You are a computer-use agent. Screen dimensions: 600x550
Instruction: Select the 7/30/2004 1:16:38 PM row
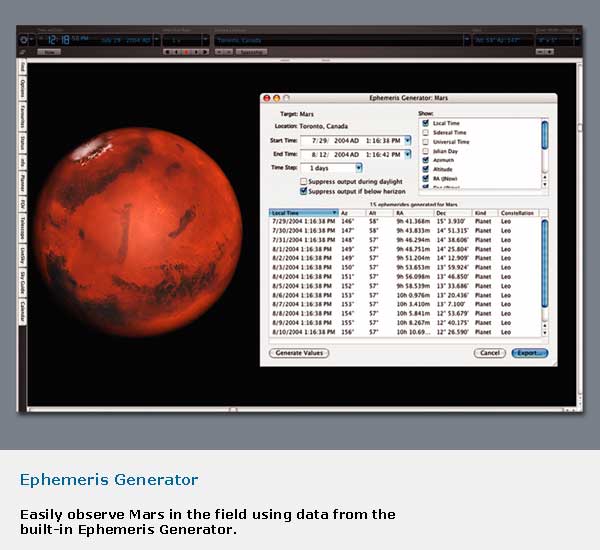(x=405, y=230)
